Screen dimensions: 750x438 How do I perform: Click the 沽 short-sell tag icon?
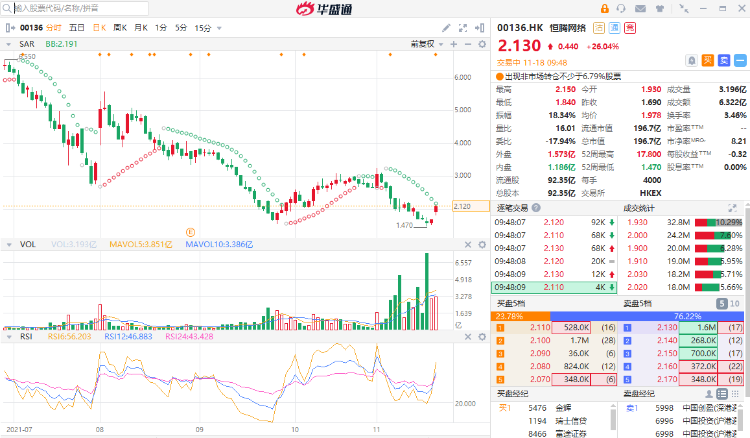(x=599, y=28)
